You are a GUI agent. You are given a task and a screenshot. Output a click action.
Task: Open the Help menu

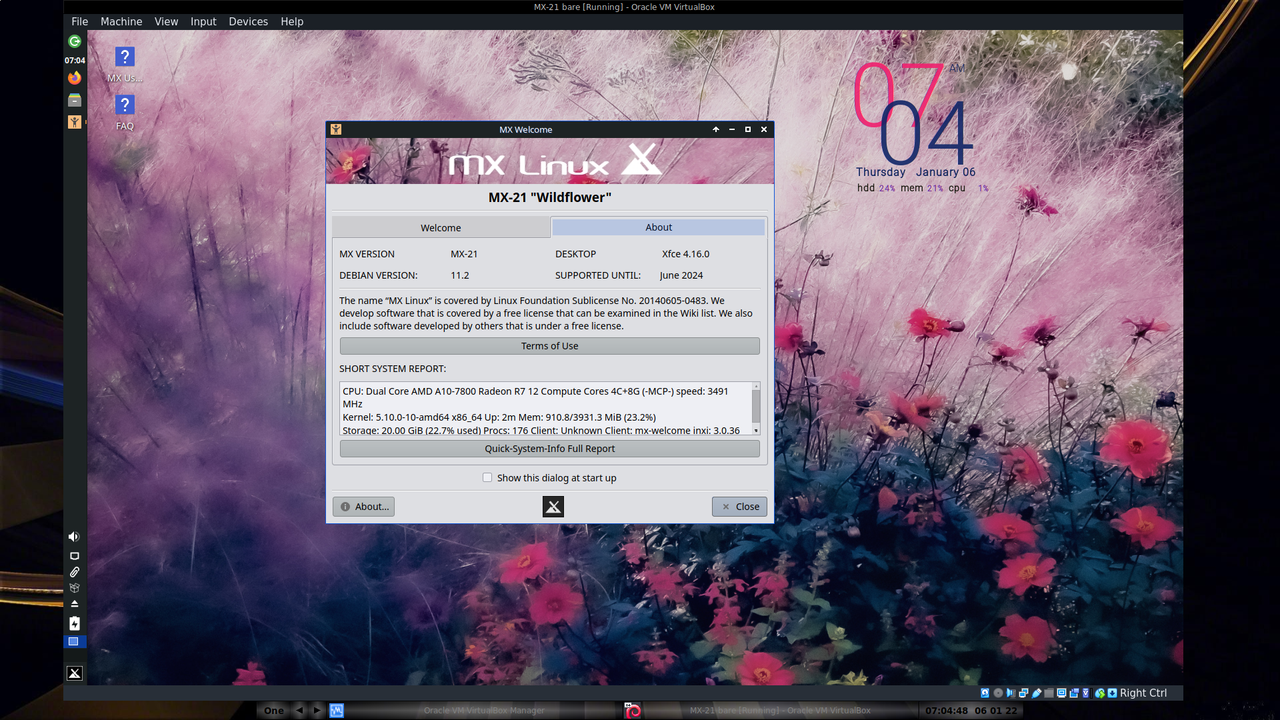(x=292, y=21)
